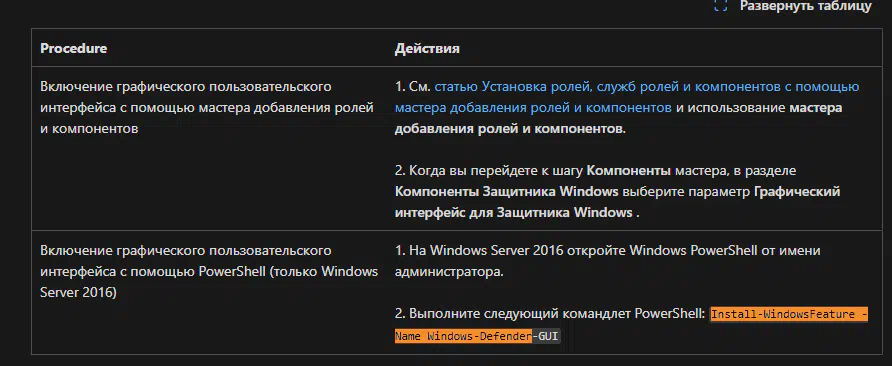Viewport: 892px width, 366px height.
Task: Click the expand table icon
Action: 721,6
